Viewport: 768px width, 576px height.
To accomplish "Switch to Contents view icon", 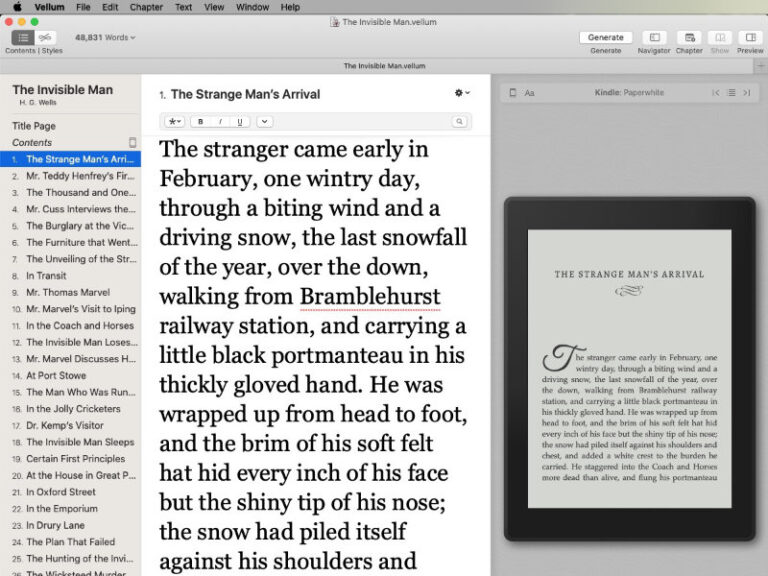I will 23,38.
